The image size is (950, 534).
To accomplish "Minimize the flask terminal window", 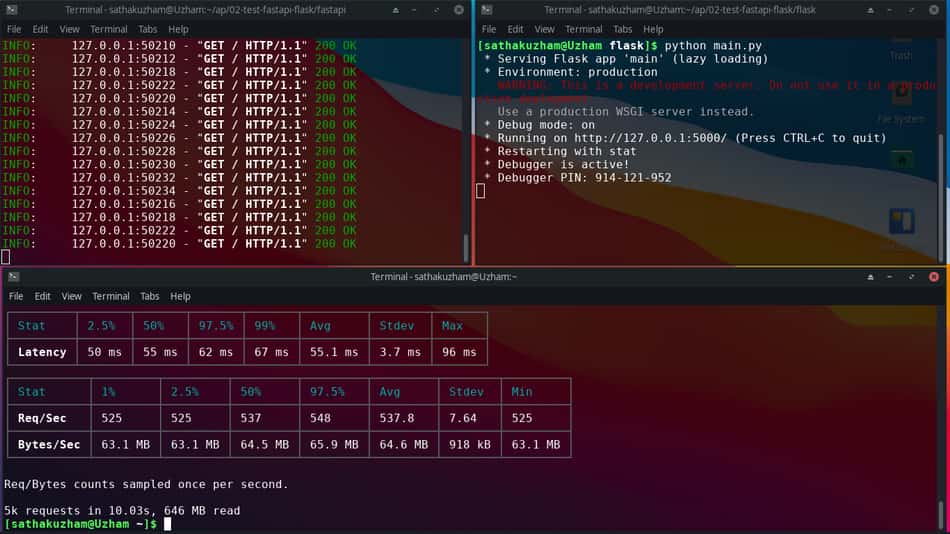I will [889, 10].
